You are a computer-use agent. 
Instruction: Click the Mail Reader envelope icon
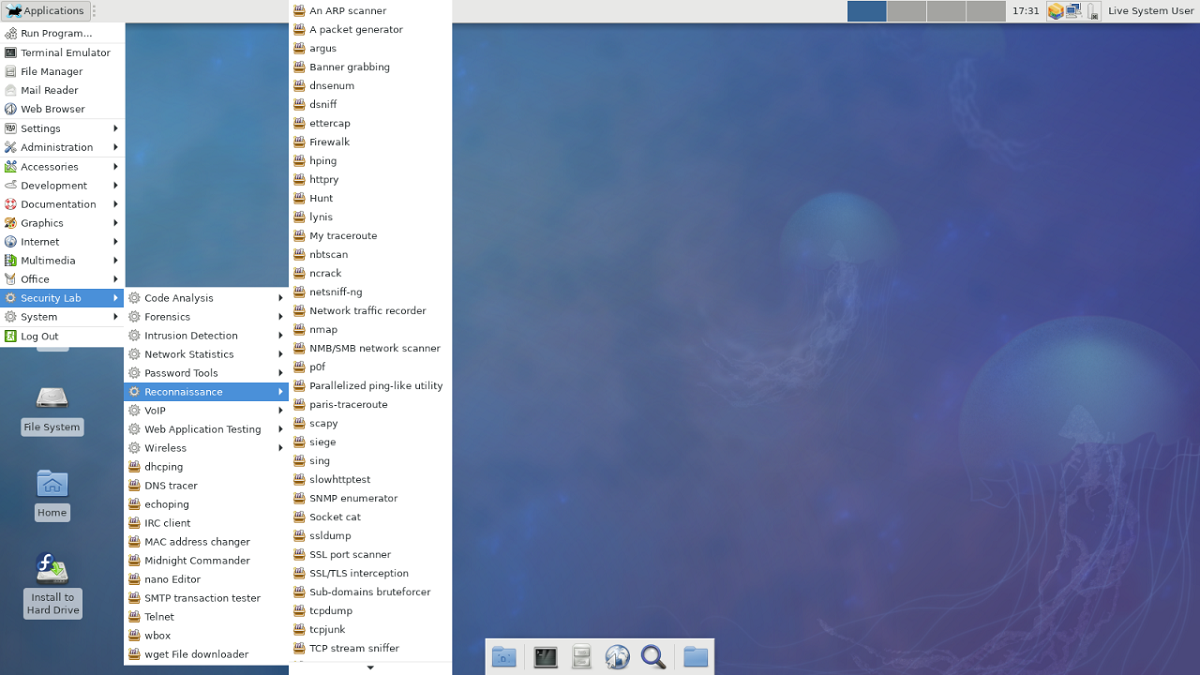point(11,90)
